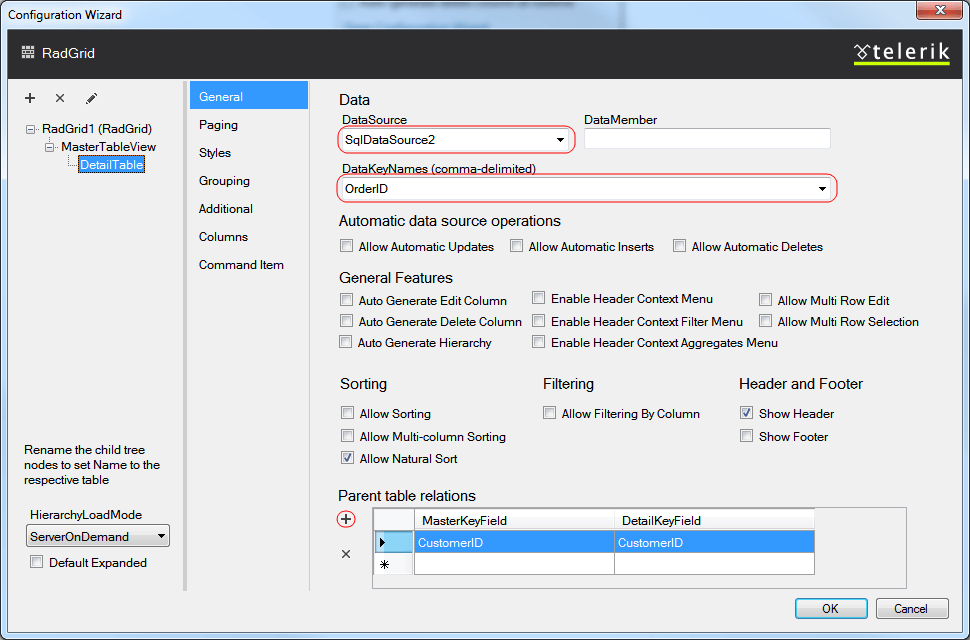Add a new parent table relation
Screen dimensions: 970x640
tap(346, 519)
